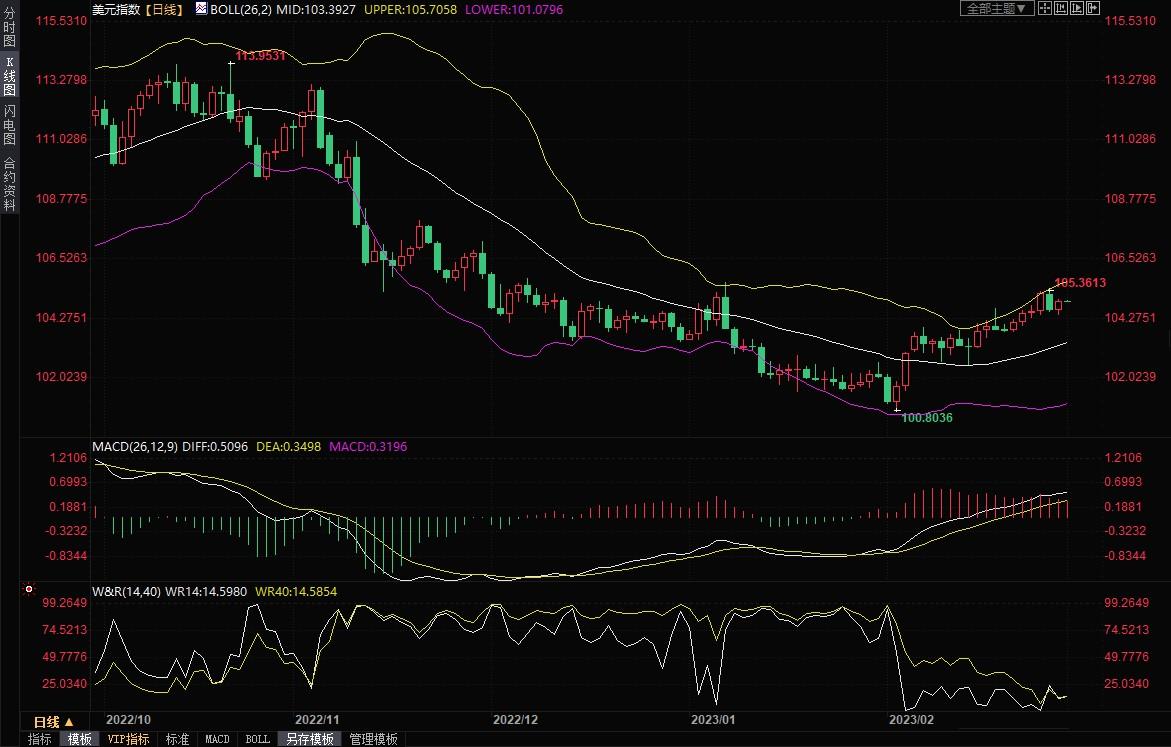Click the crosshair cursor icon in top toolbar

(x=1044, y=8)
